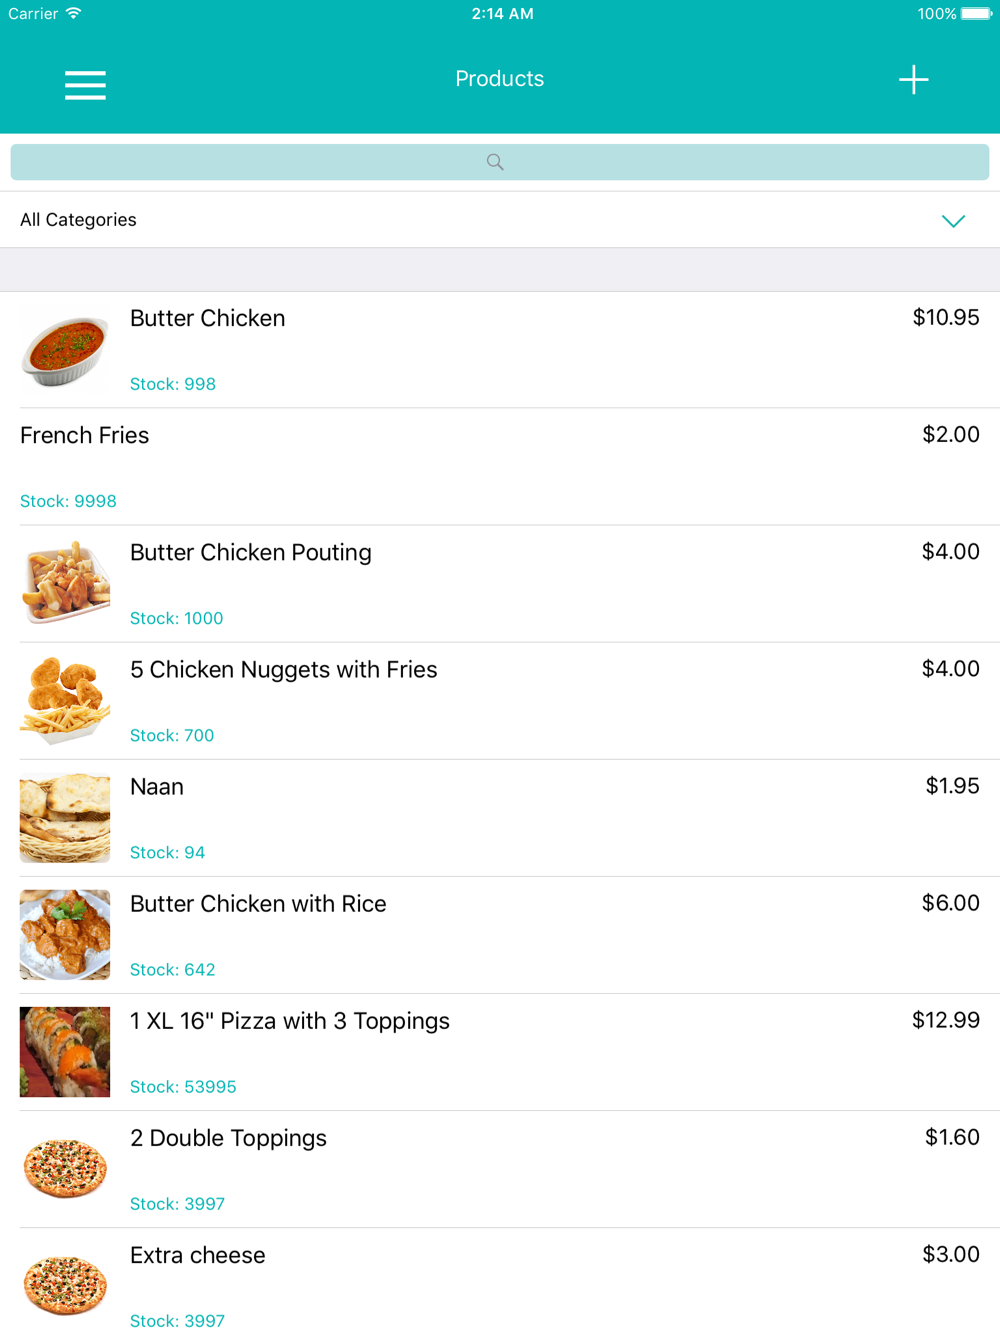This screenshot has height=1333, width=1000.
Task: Open the All Categories filter
Action: pos(500,220)
